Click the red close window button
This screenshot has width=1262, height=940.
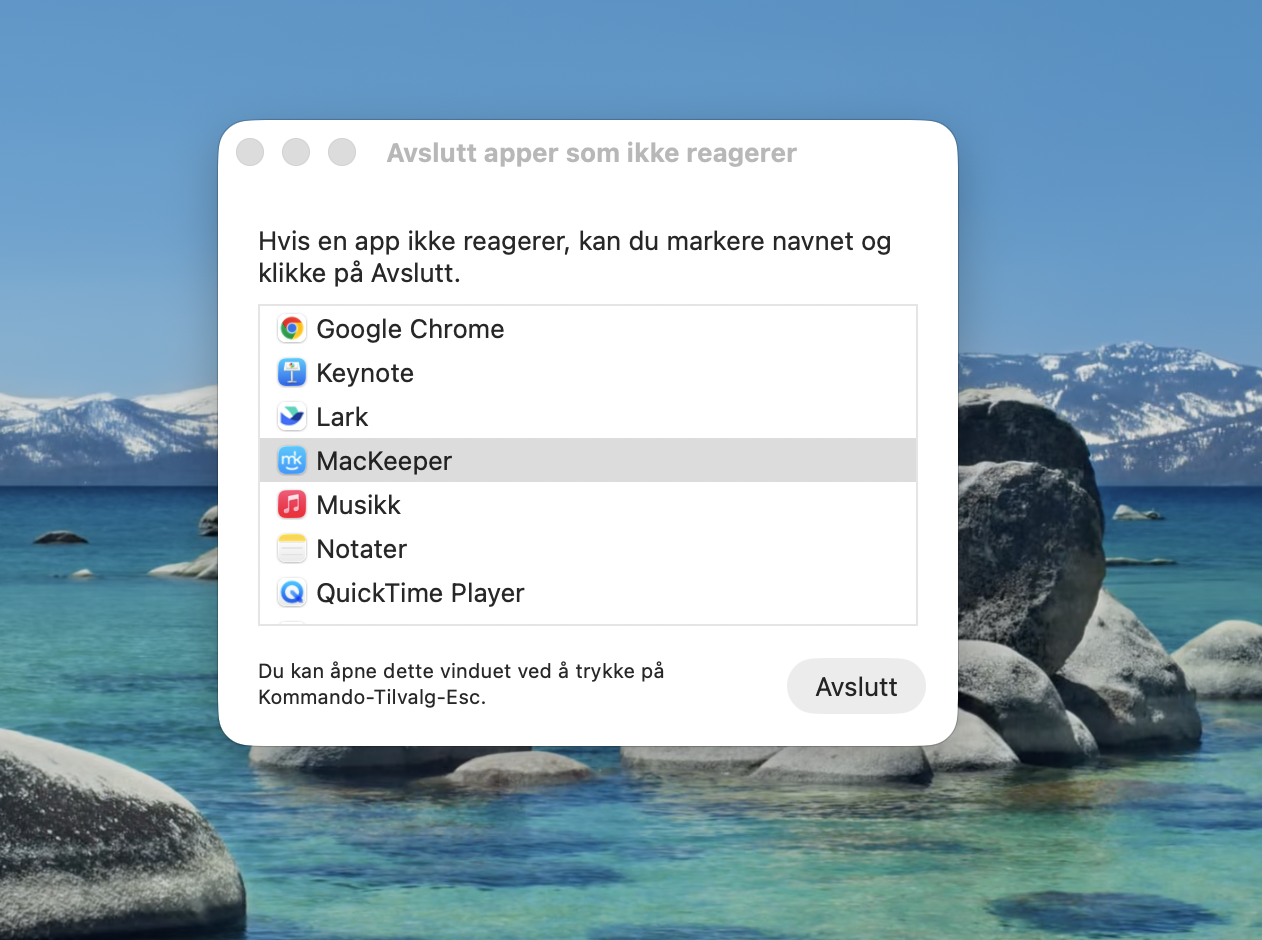(250, 153)
